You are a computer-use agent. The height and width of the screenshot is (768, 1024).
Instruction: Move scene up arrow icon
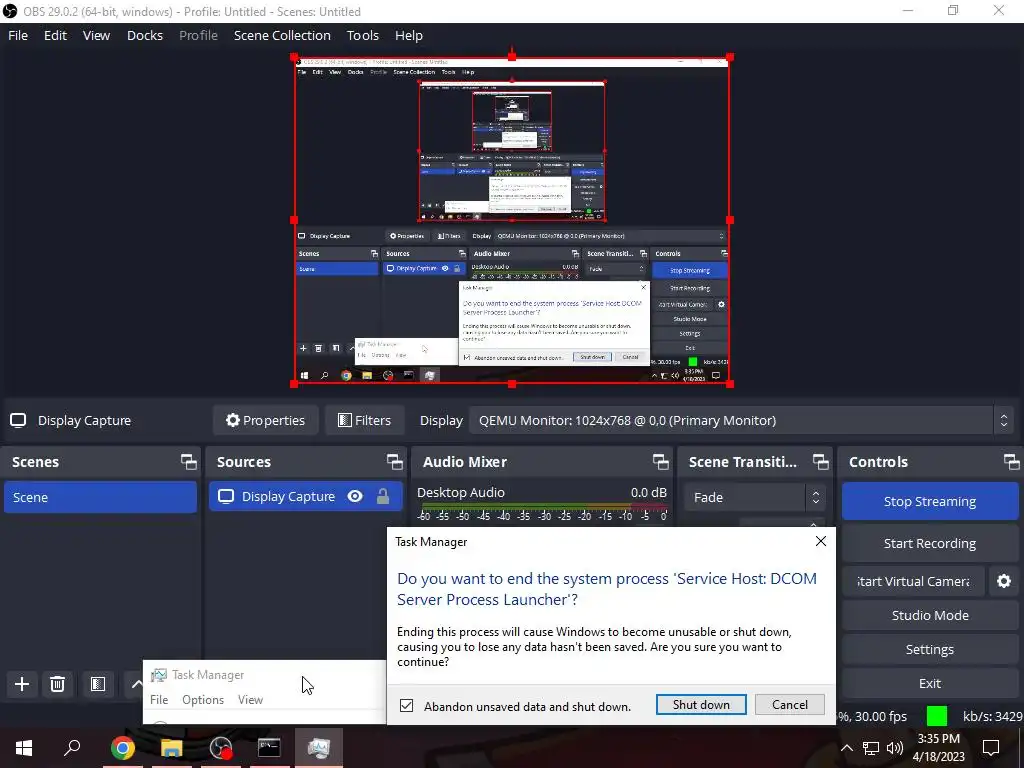tap(136, 684)
